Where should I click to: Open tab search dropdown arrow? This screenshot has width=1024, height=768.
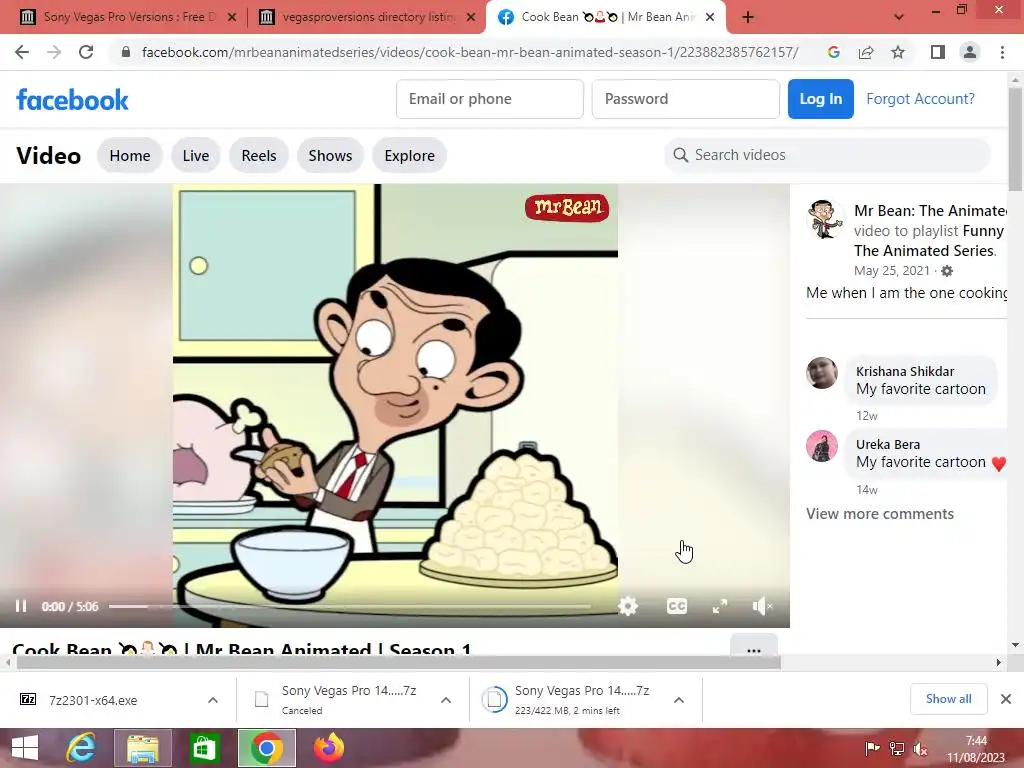click(x=899, y=18)
